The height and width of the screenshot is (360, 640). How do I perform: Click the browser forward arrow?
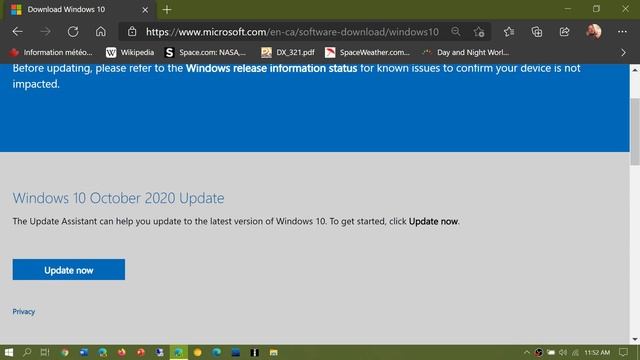click(45, 32)
